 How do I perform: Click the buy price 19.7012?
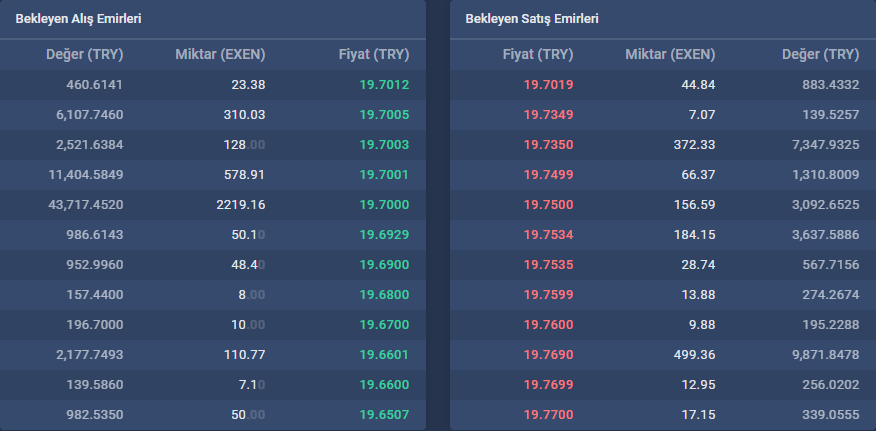click(x=384, y=85)
